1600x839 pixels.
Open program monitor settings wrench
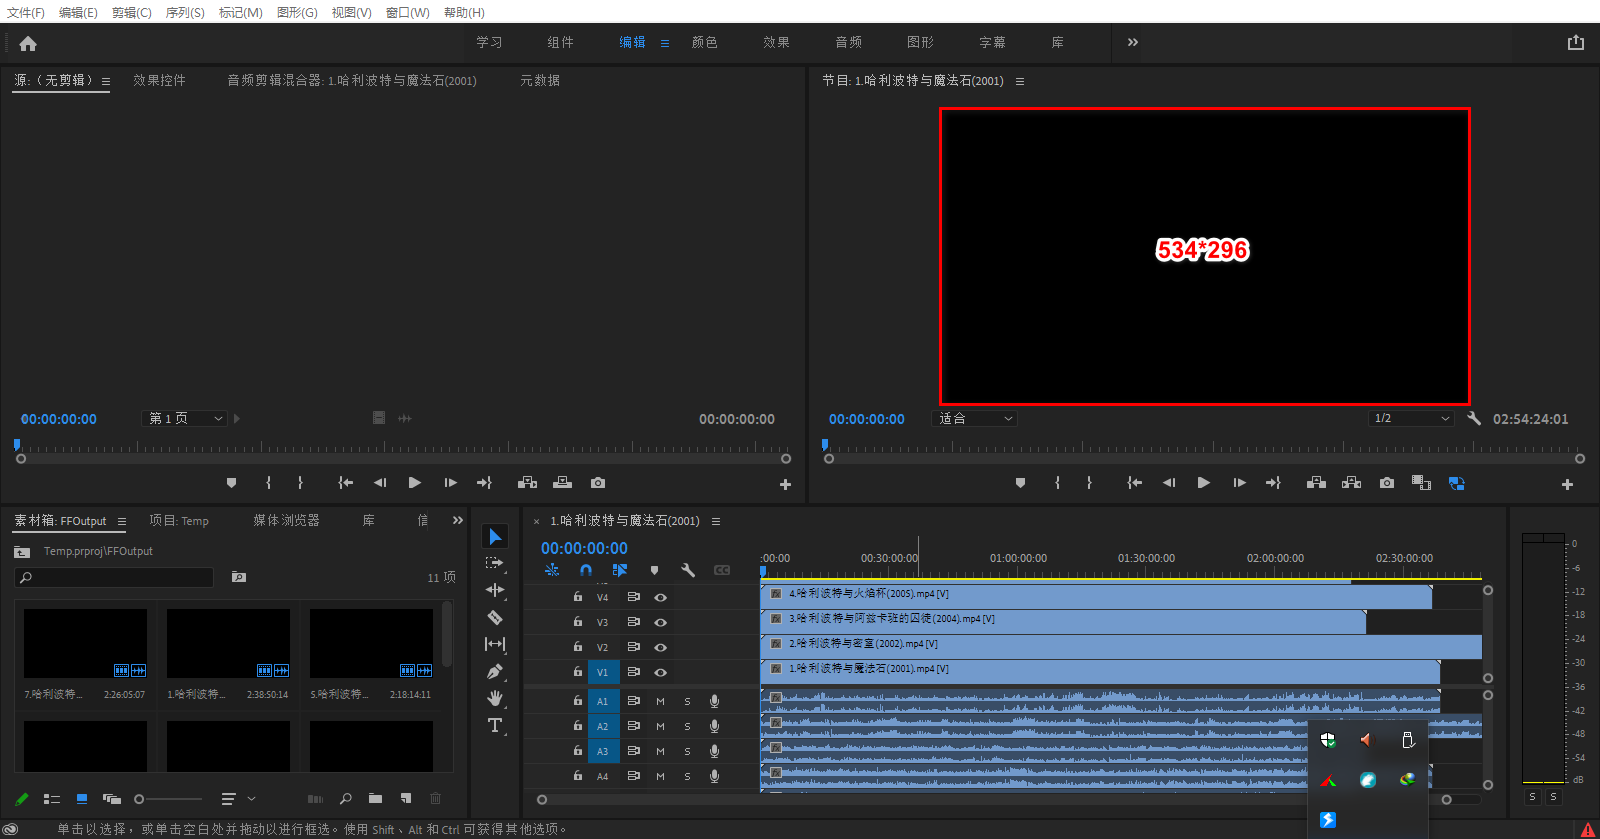[x=1474, y=418]
